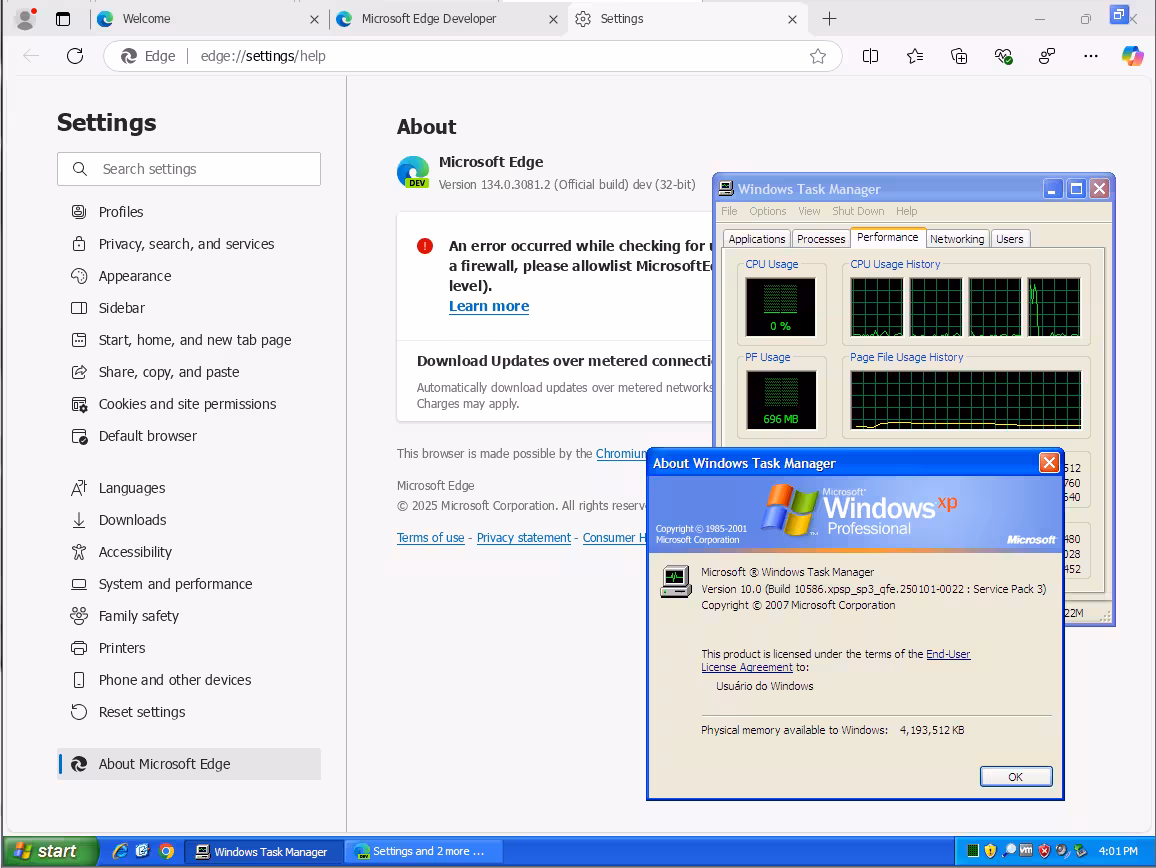Open the Copilot icon
This screenshot has height=868, width=1156.
(1132, 56)
